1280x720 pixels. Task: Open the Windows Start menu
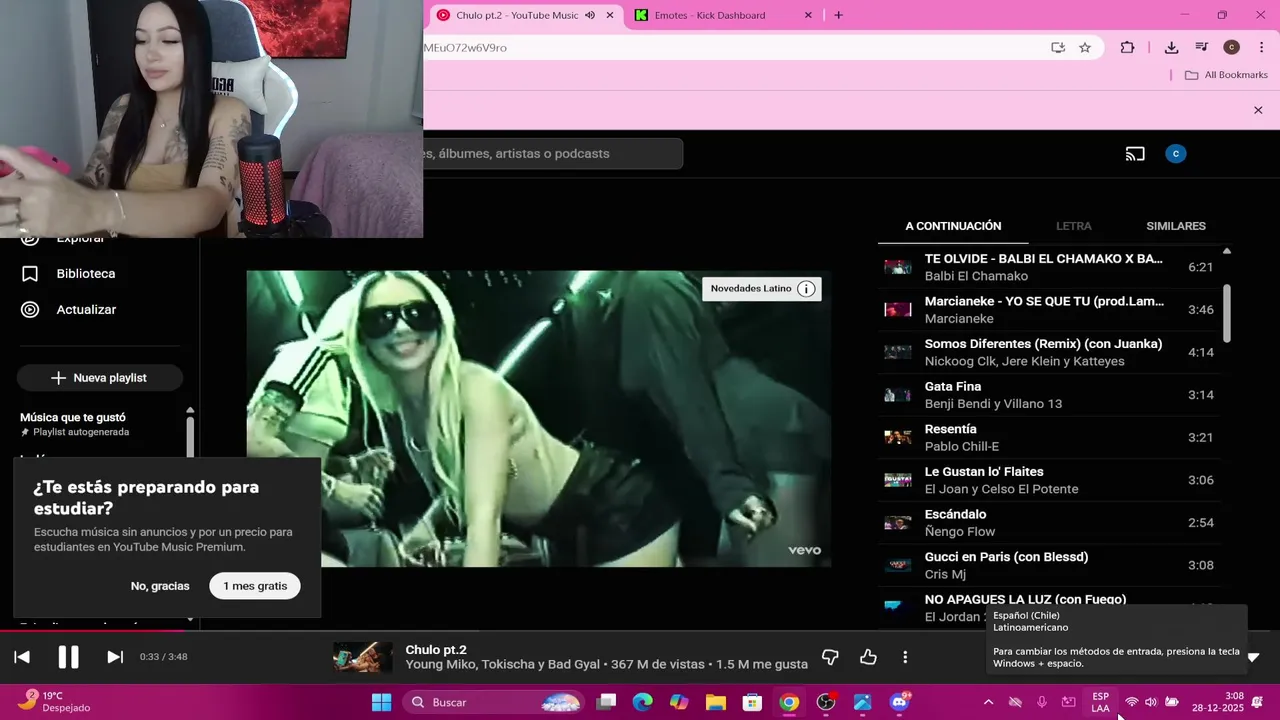click(x=382, y=702)
